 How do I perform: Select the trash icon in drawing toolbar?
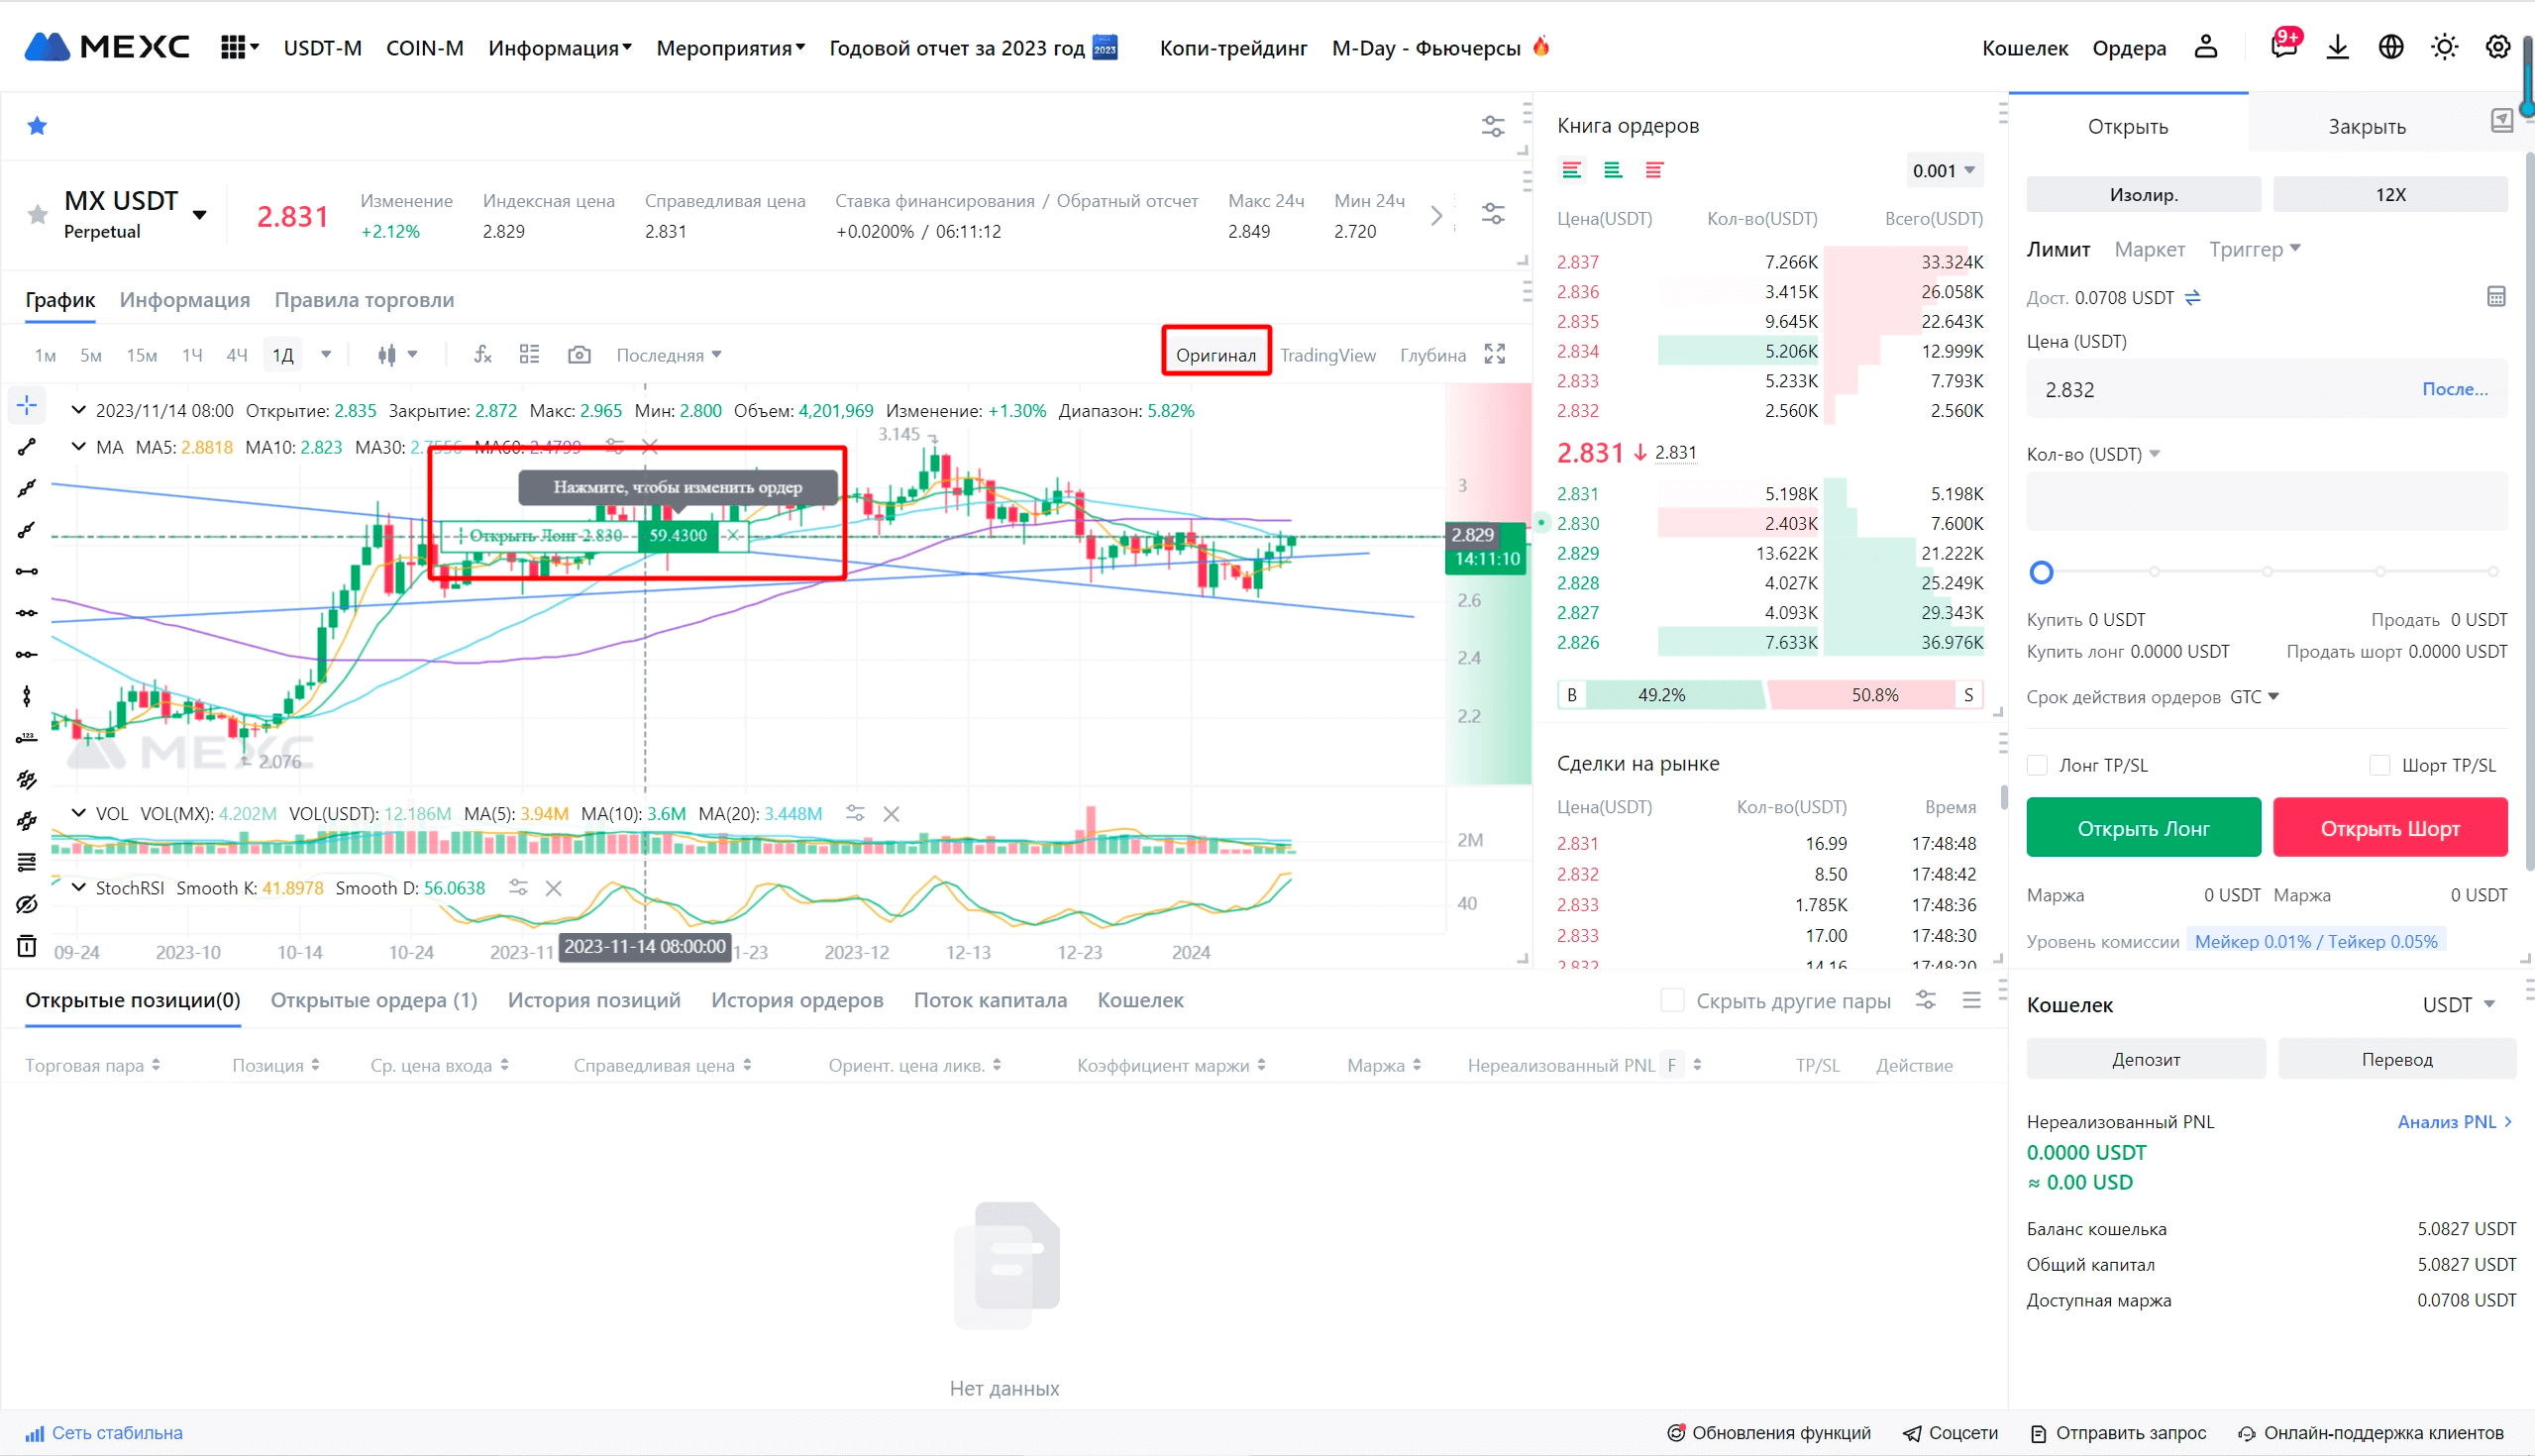click(27, 946)
